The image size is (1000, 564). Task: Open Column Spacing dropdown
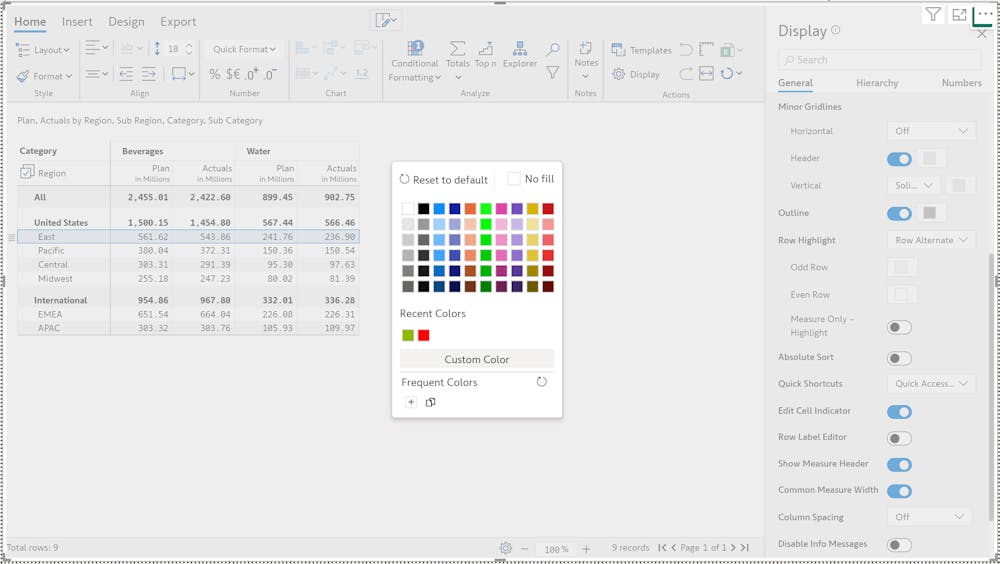click(929, 517)
